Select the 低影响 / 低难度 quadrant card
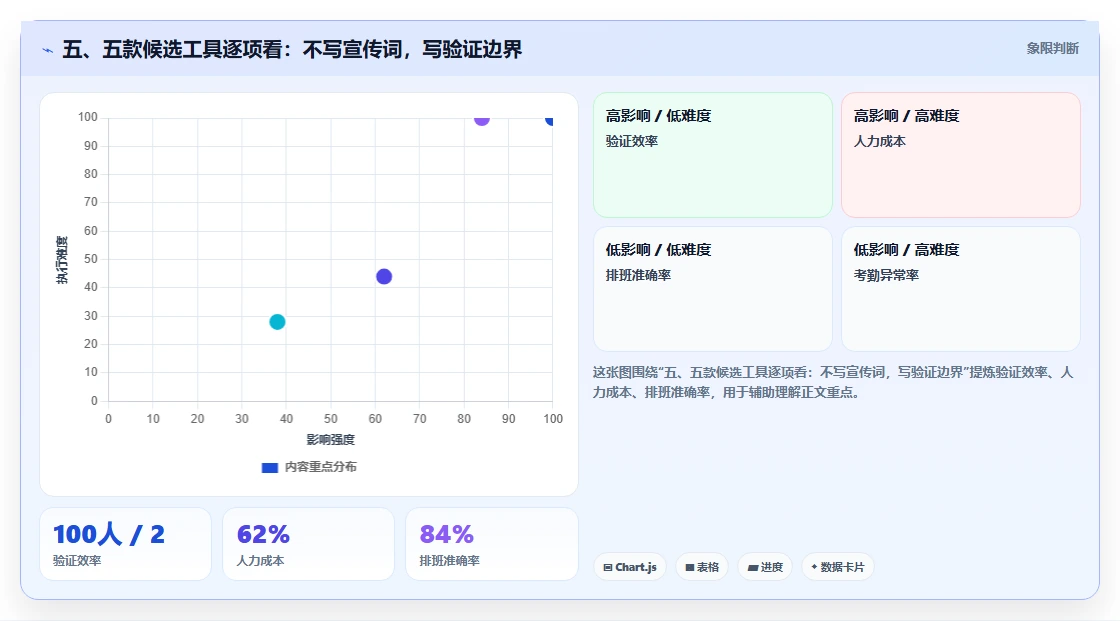Screen dimensions: 1120x621 713,289
